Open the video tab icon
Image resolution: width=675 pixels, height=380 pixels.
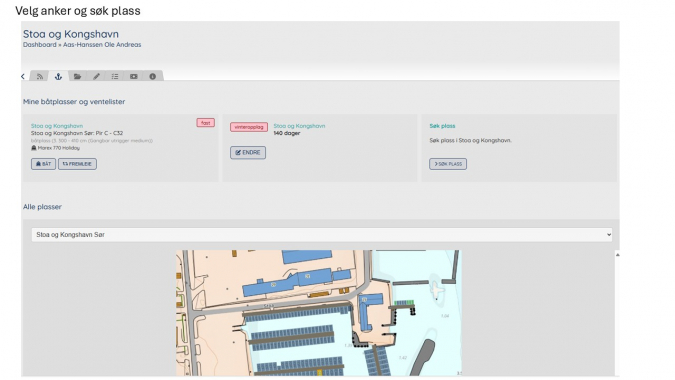tap(134, 76)
